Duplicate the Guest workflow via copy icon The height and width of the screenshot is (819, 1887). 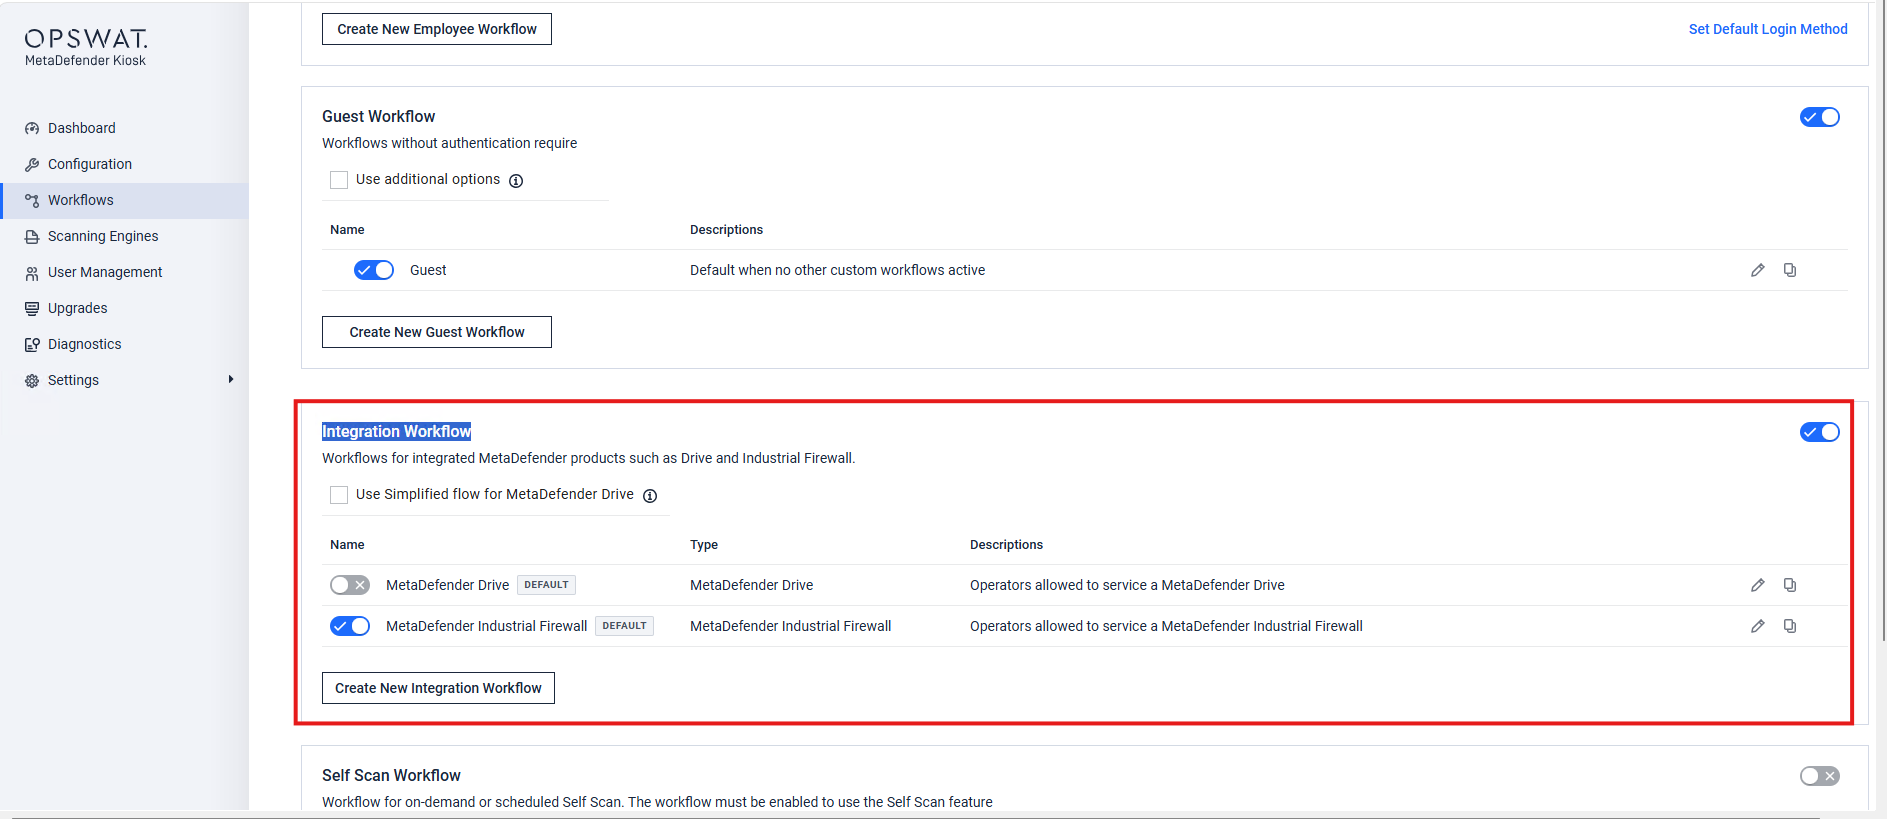click(1790, 270)
